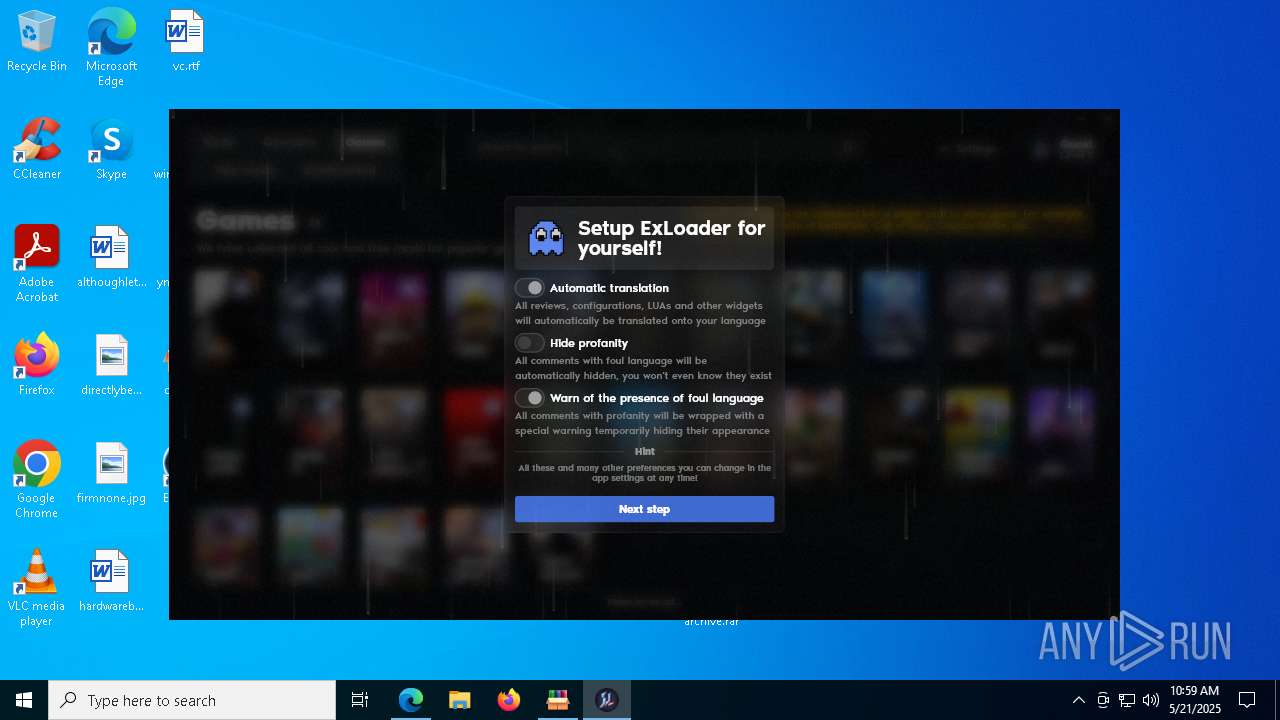Open the Recycle Bin desktop icon
The height and width of the screenshot is (720, 1280).
[x=37, y=42]
